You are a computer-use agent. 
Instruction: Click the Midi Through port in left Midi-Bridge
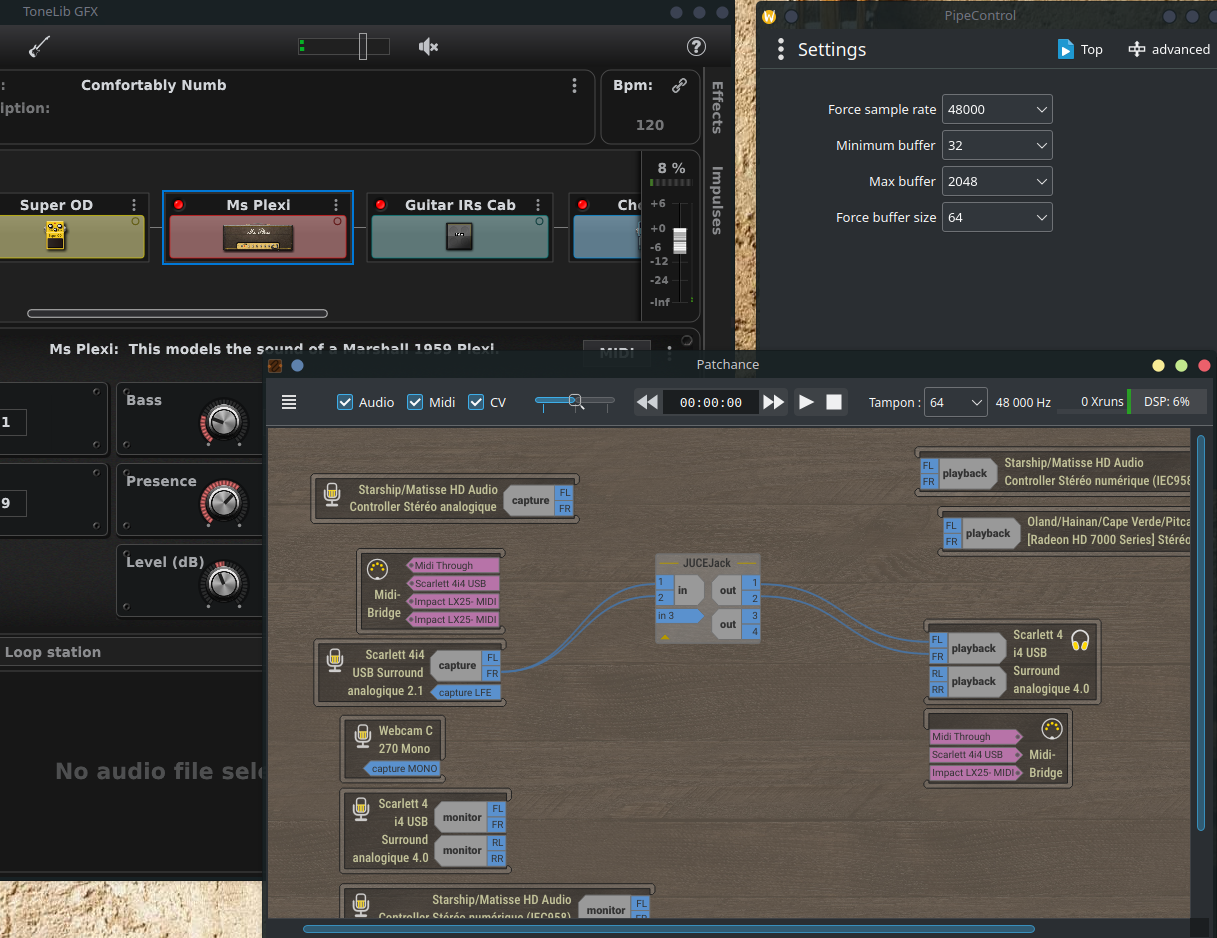[x=453, y=565]
